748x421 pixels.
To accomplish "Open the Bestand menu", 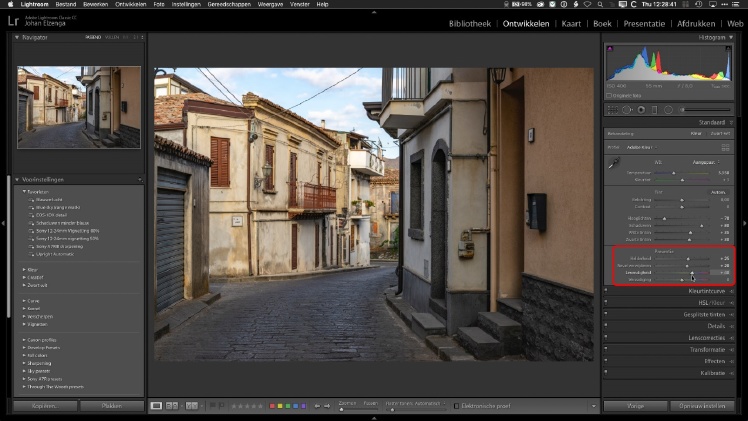I will [x=66, y=4].
